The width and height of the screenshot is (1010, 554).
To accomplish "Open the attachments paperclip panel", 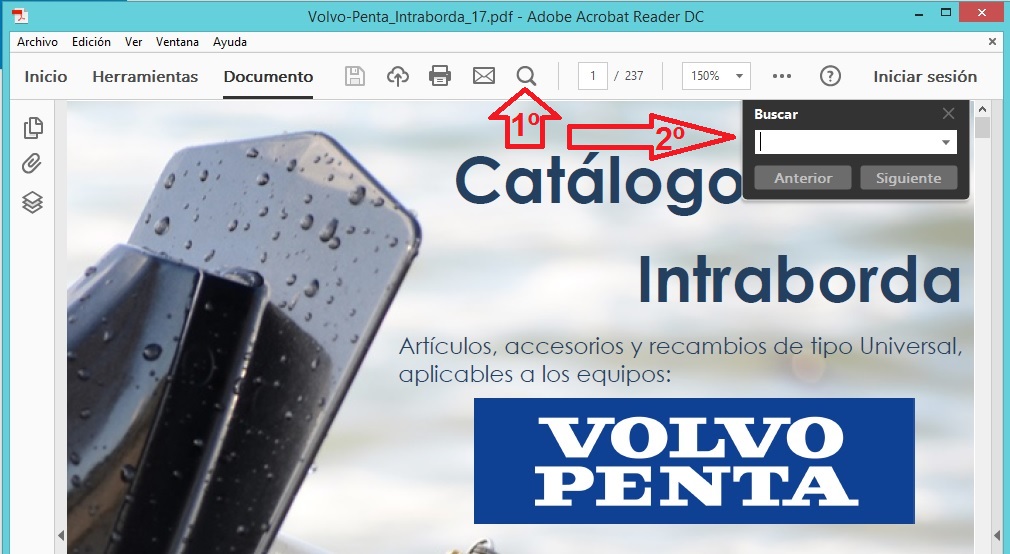I will [x=32, y=164].
